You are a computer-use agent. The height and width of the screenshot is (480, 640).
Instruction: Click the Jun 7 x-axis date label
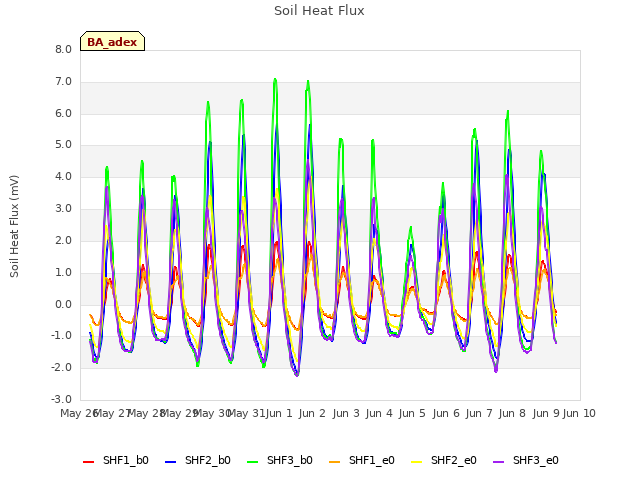[479, 413]
